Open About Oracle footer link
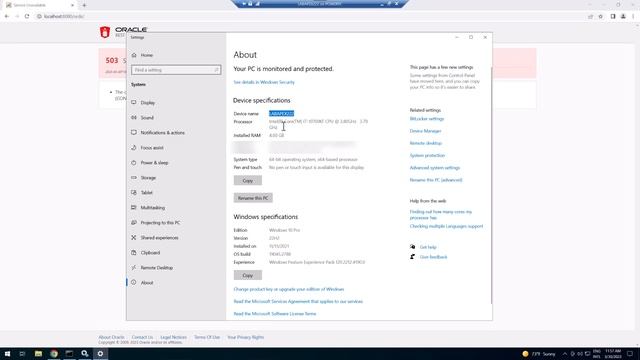This screenshot has width=640, height=360. pos(111,337)
